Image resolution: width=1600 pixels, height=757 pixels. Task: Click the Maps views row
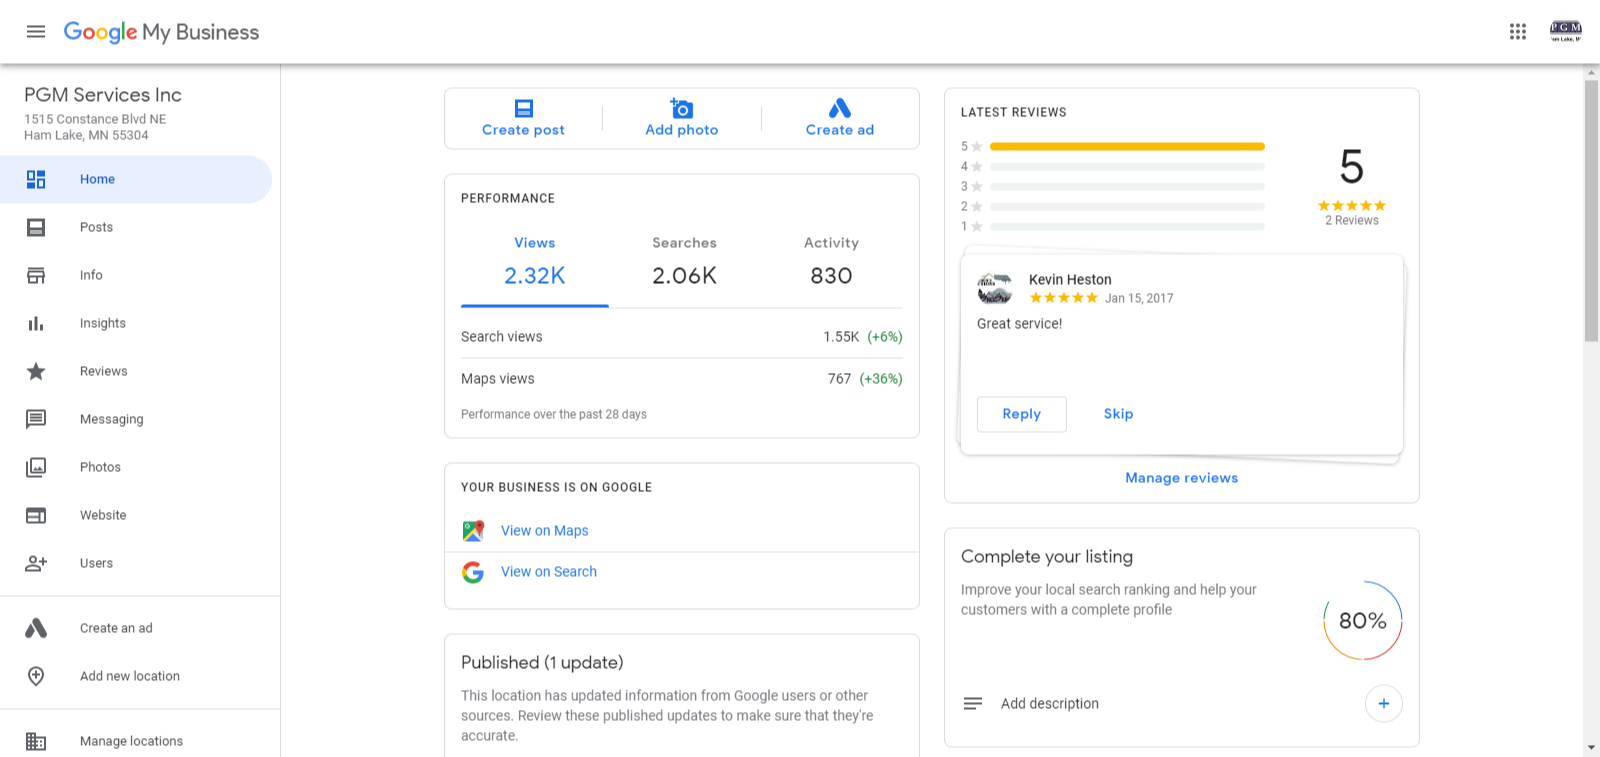click(682, 379)
